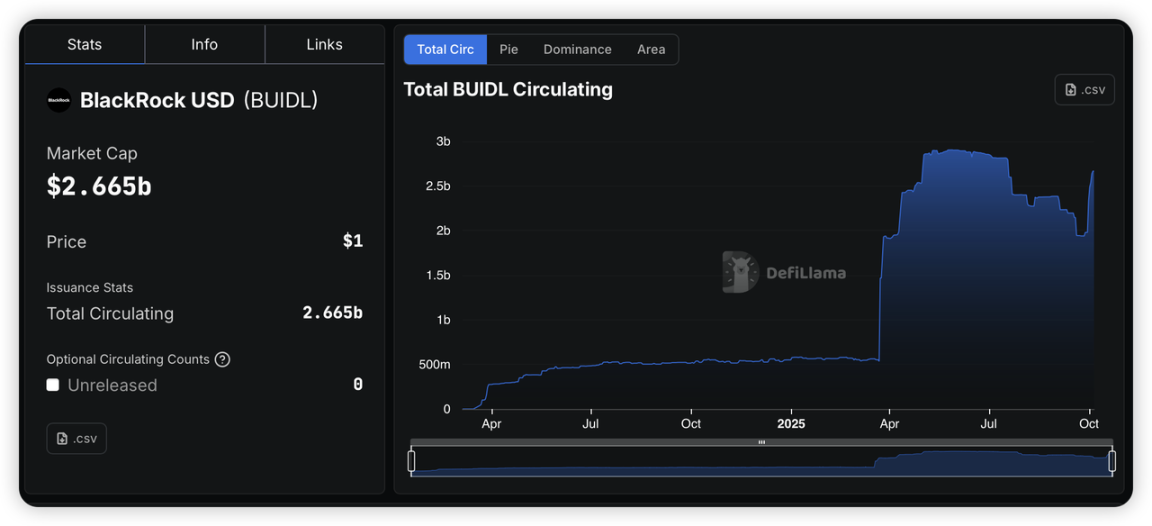Click the left handle of the time range slider

coord(411,461)
